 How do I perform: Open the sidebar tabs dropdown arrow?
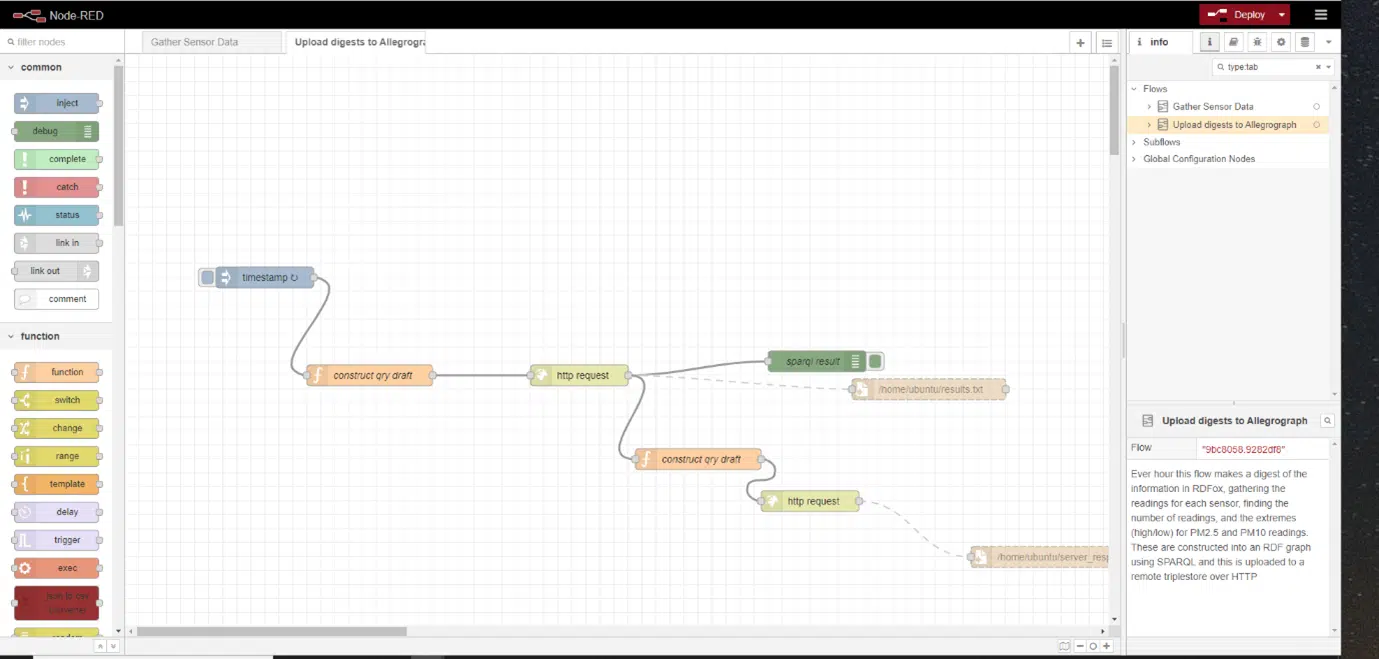(1328, 42)
